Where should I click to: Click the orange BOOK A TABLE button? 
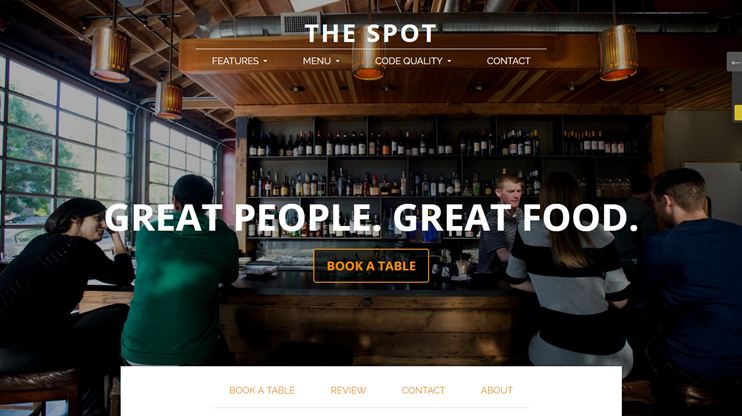tap(371, 266)
